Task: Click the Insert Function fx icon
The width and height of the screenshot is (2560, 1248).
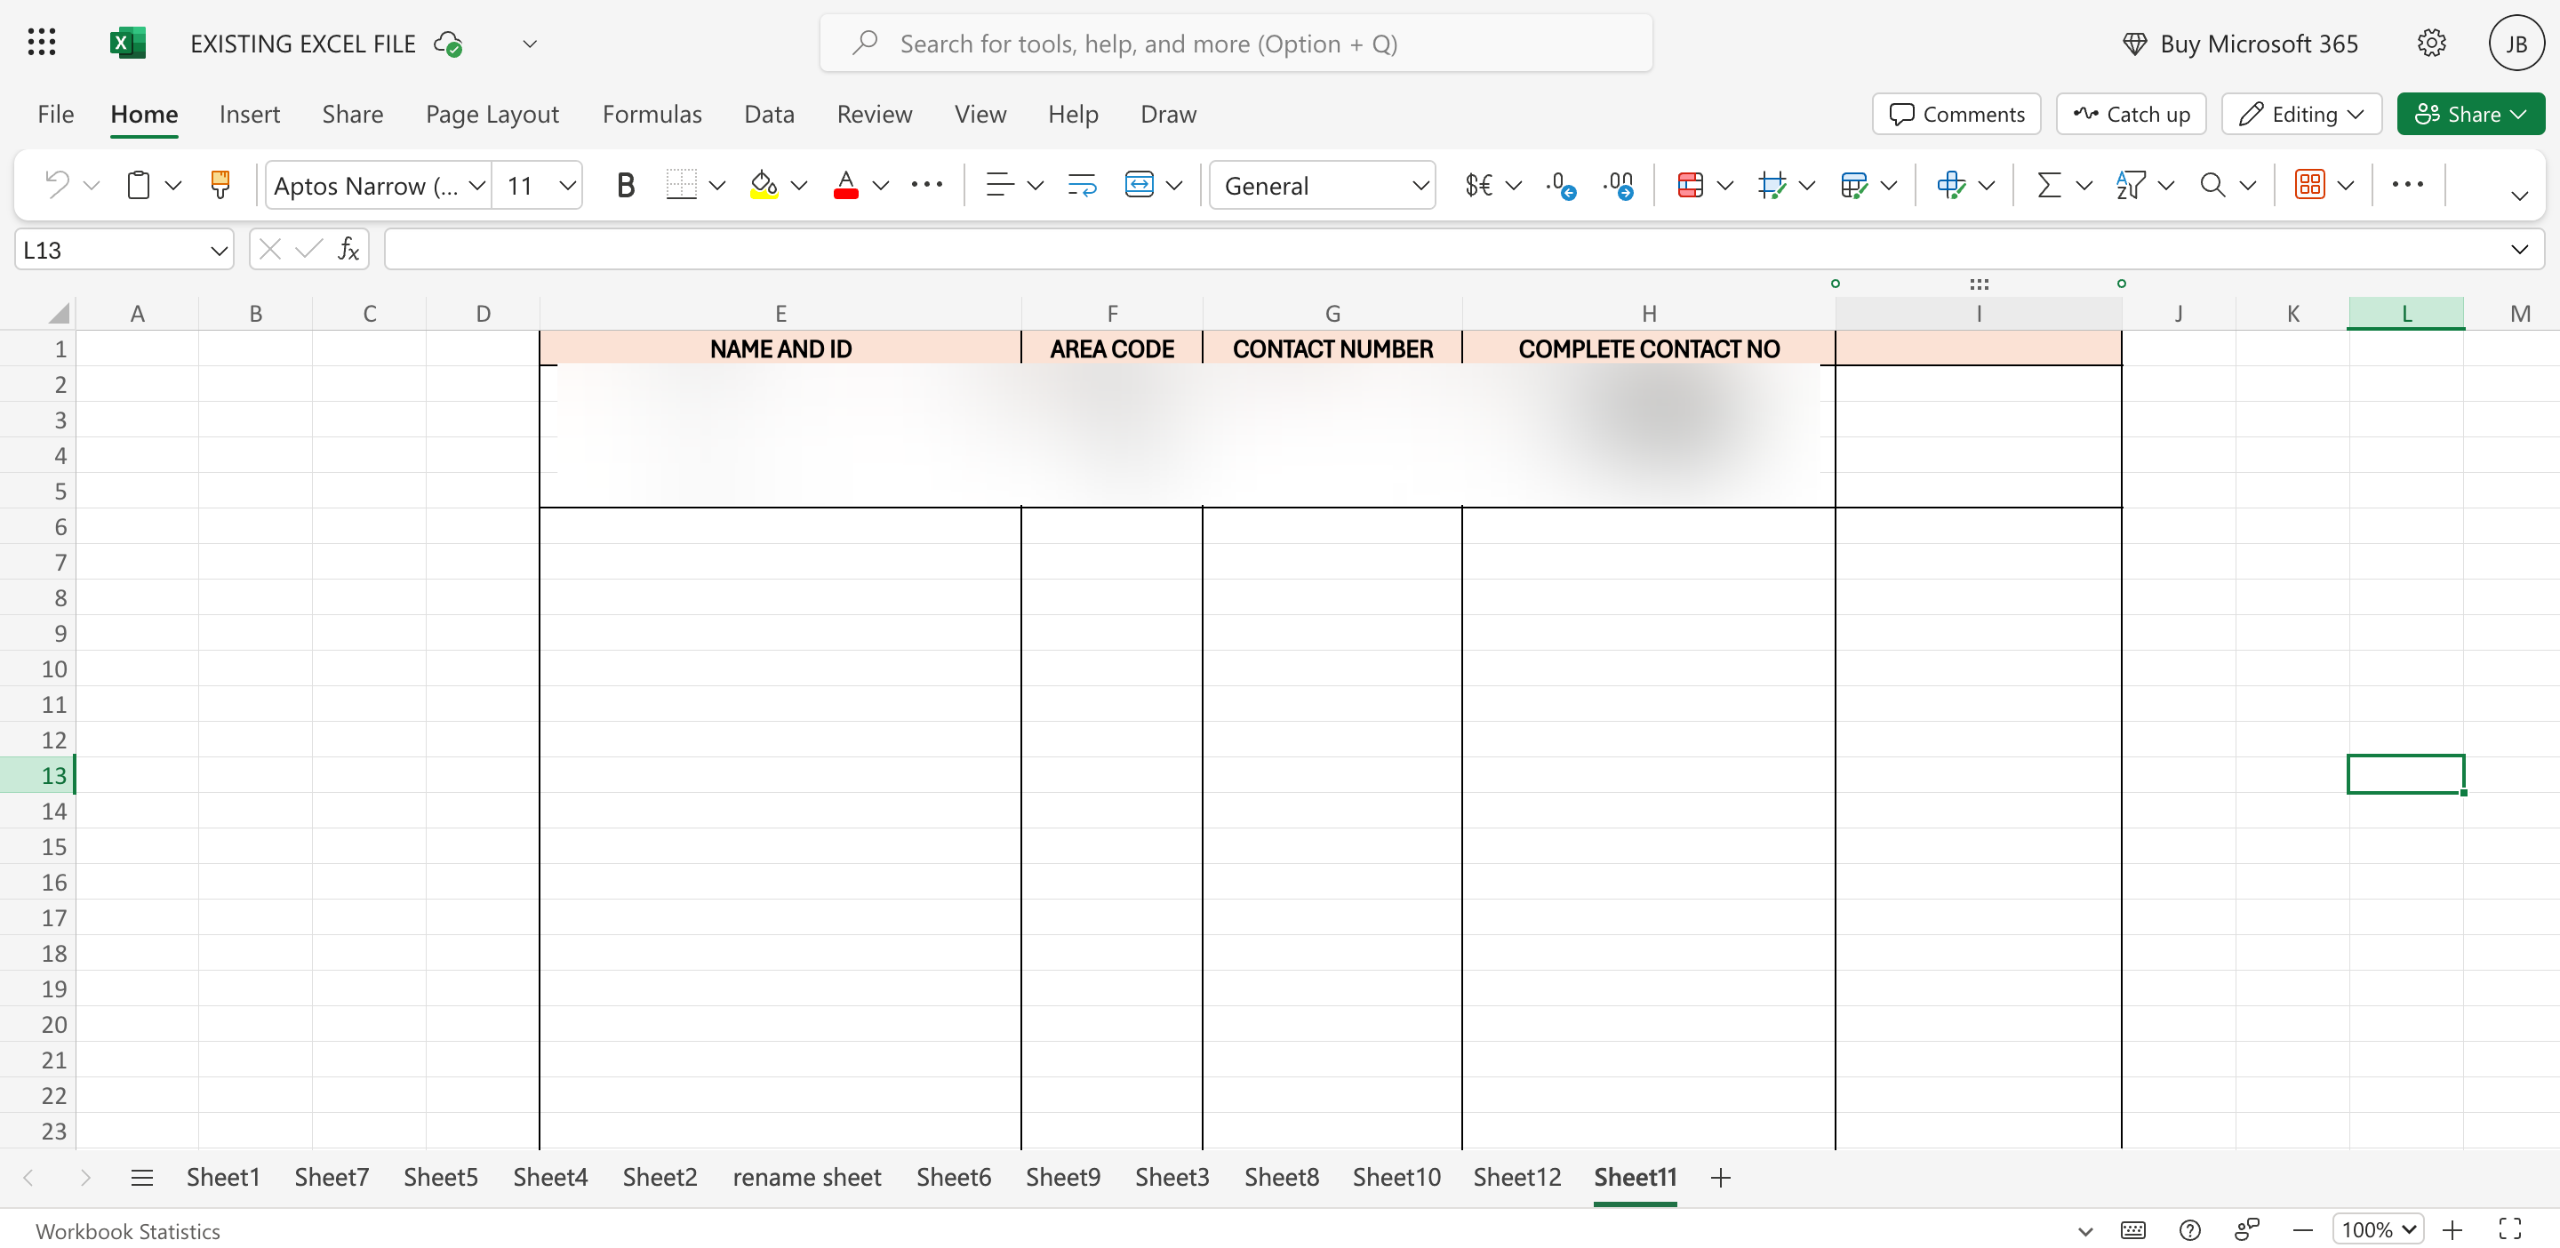Action: coord(348,249)
